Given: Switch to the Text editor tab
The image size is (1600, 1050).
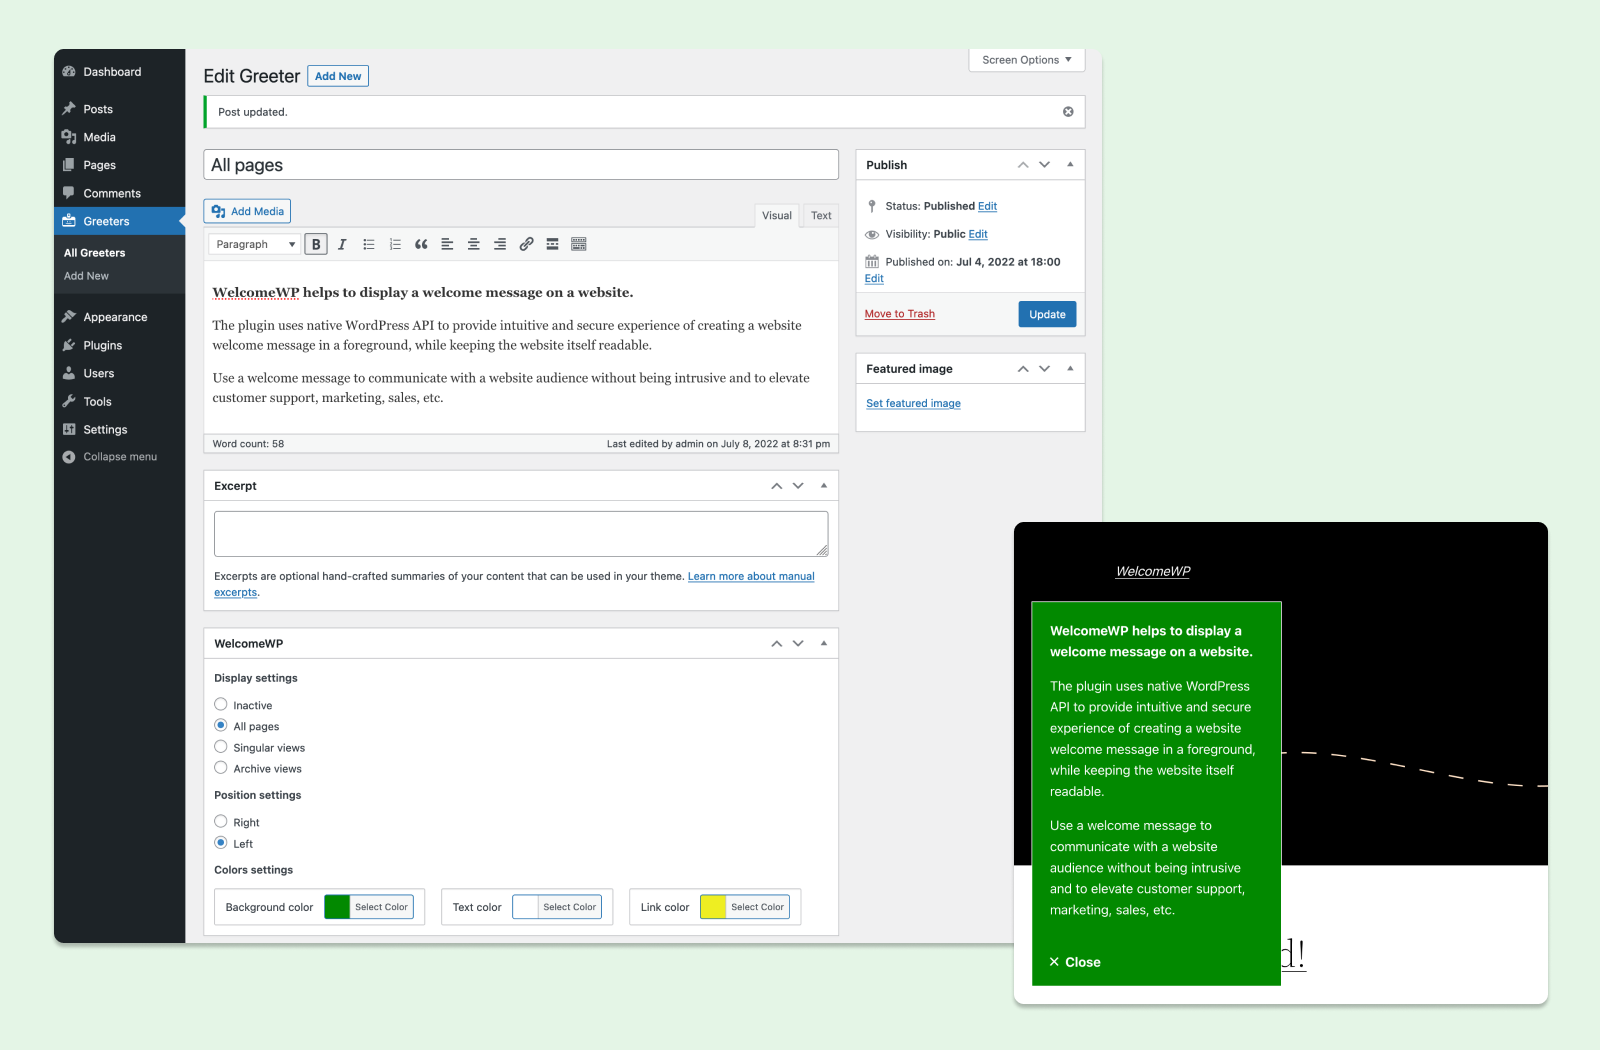Looking at the screenshot, I should pos(821,215).
